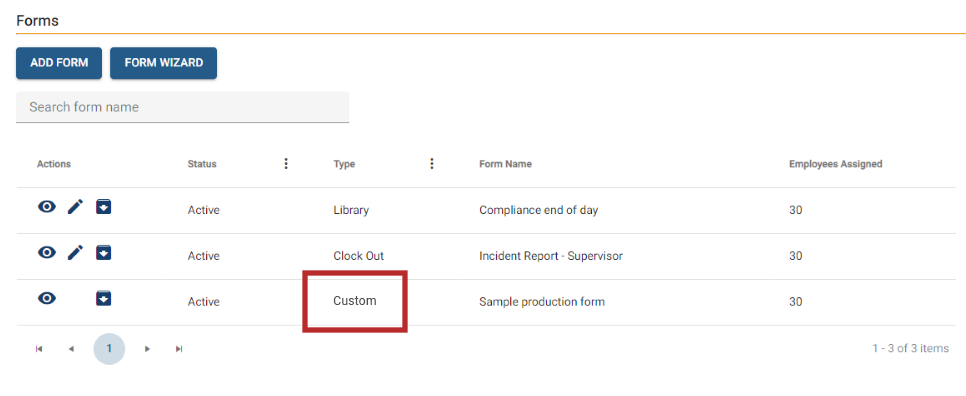This screenshot has width=966, height=396.
Task: Select page 1 in the pager
Action: (109, 349)
